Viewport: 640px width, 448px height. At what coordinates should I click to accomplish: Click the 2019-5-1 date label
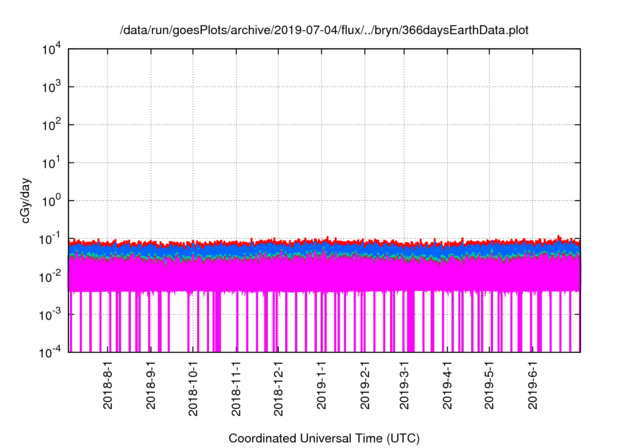[x=489, y=385]
